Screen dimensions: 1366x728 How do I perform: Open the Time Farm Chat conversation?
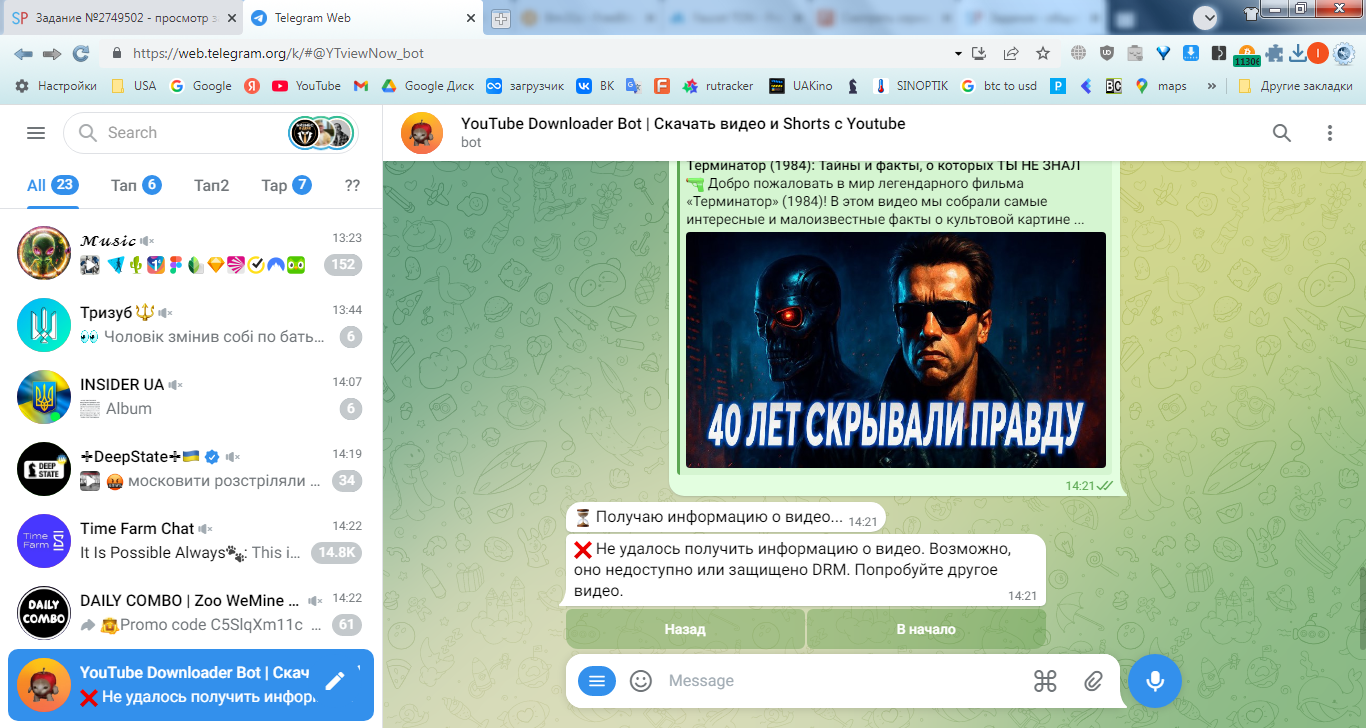tap(191, 541)
